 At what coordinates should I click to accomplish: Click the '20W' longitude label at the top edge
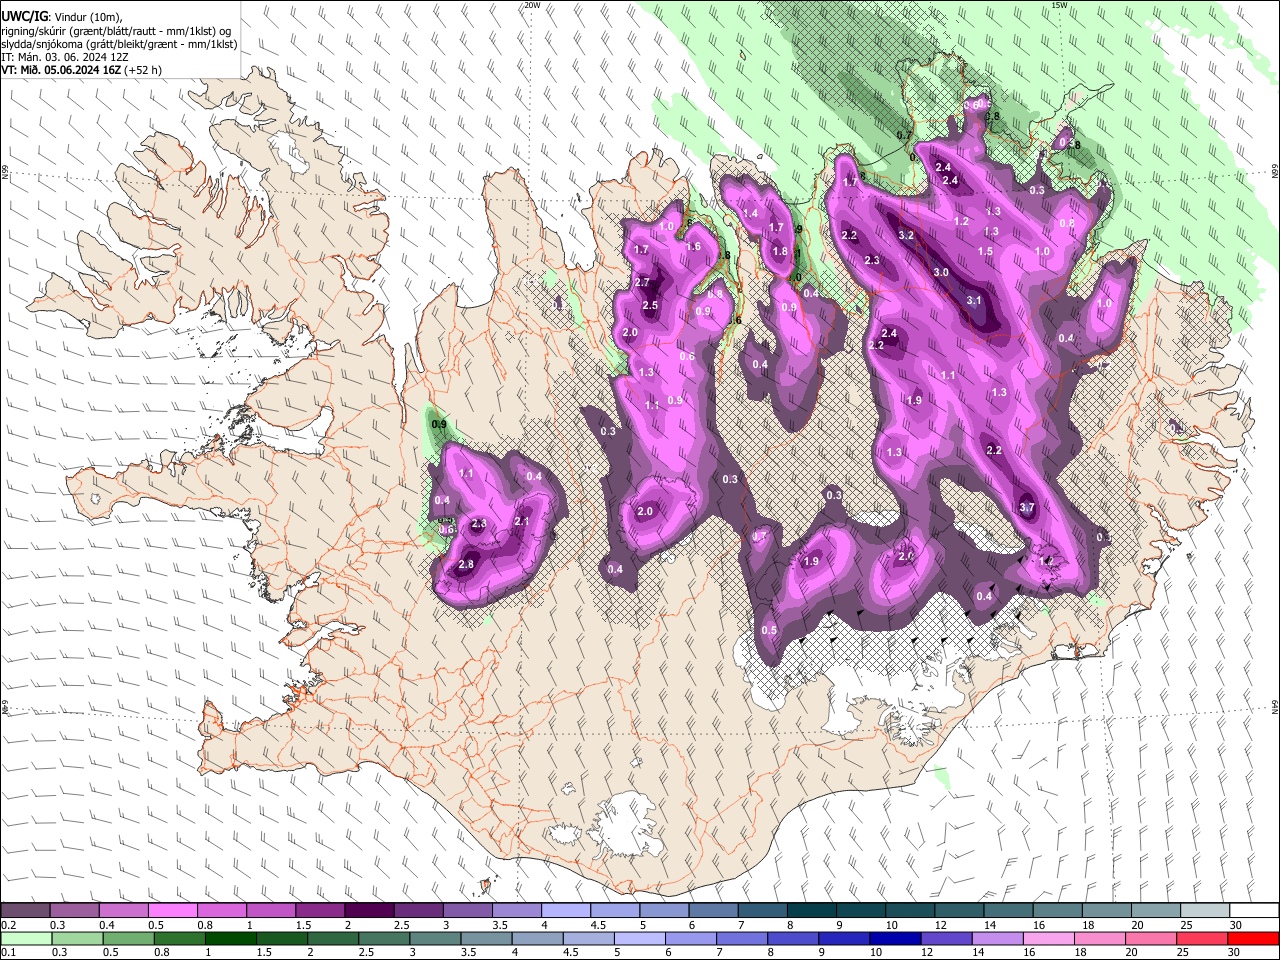click(531, 5)
